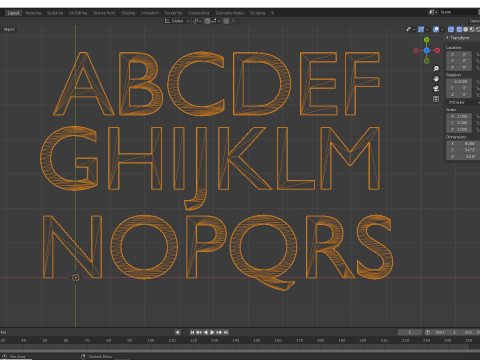The width and height of the screenshot is (480, 360).
Task: Select material preview shading mode
Action: [x=472, y=29]
